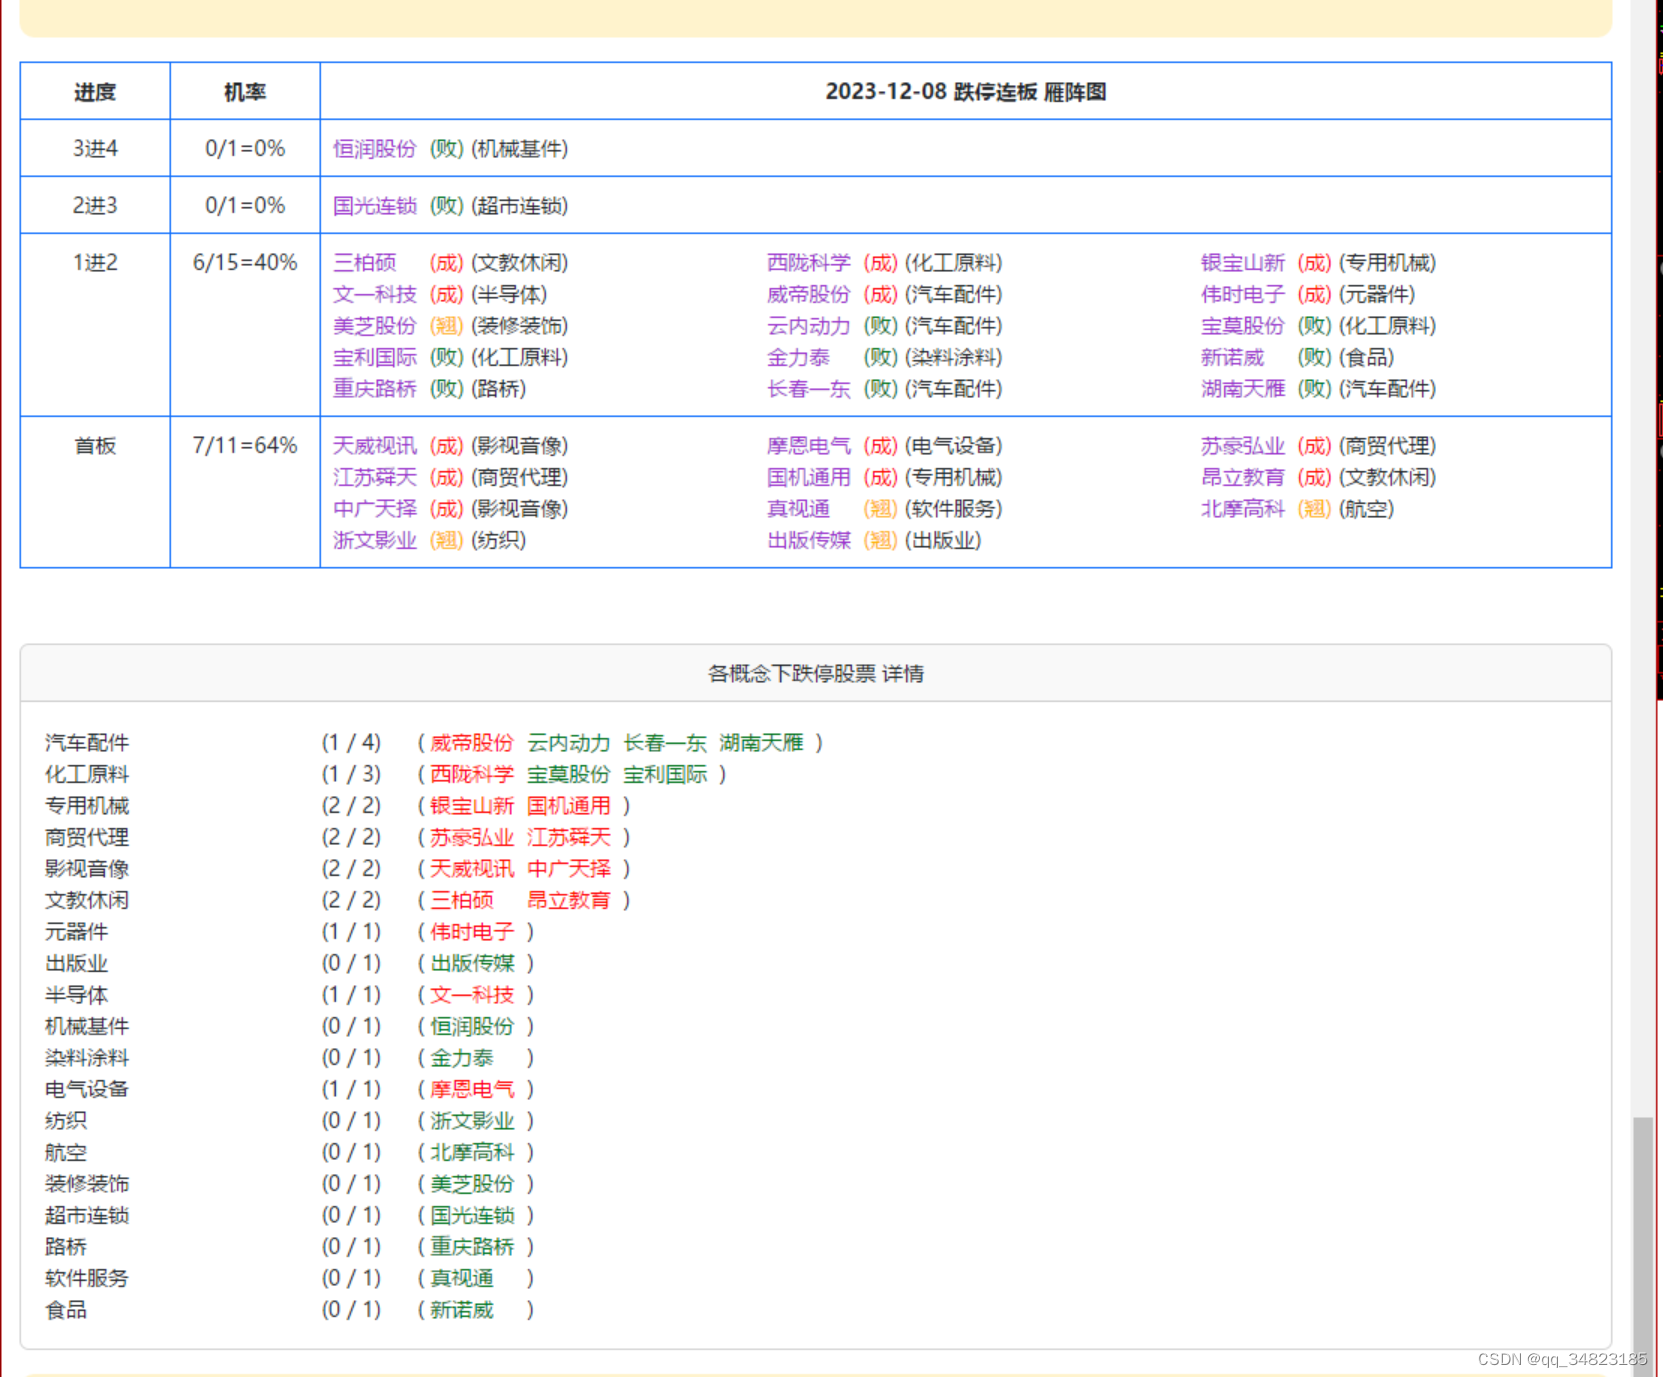Click 摩恩电气 in the 电气设备 detail row
Image resolution: width=1663 pixels, height=1377 pixels.
click(x=472, y=1090)
